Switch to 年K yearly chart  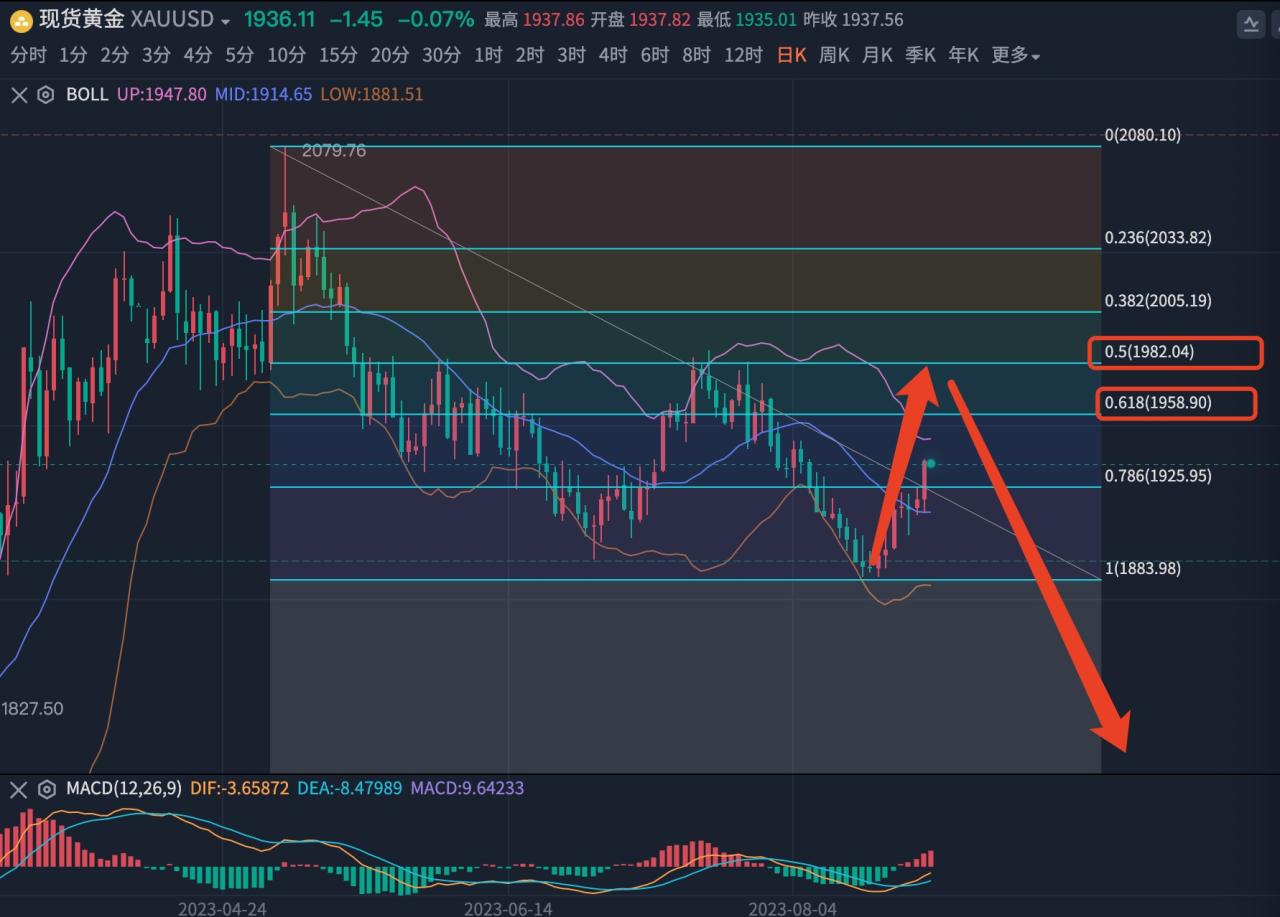[963, 56]
